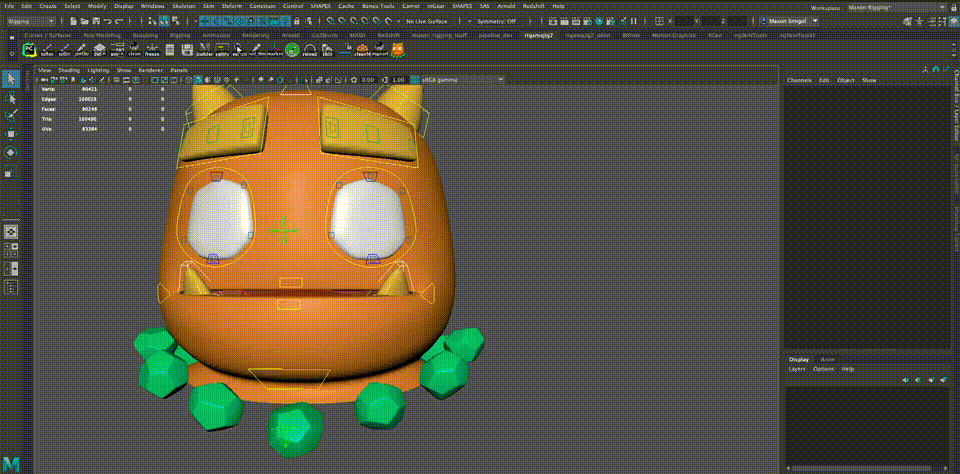Open the viewport Panels menu
960x474 pixels.
pos(179,70)
